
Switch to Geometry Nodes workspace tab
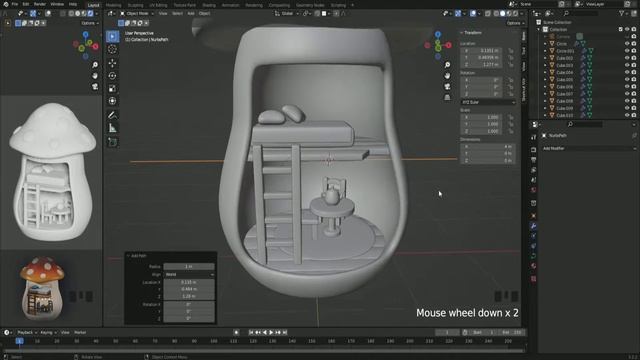click(310, 5)
